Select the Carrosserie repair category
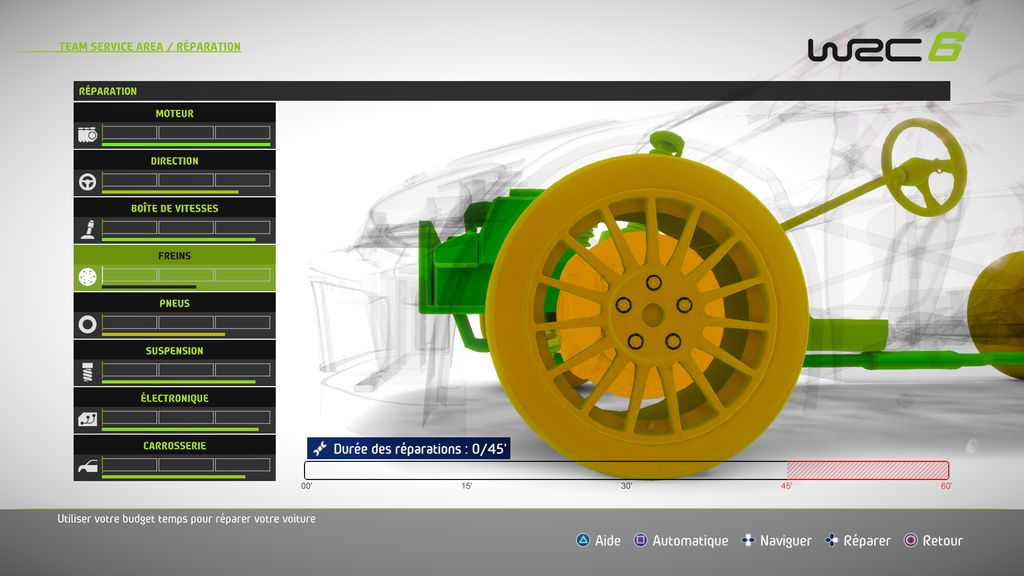Viewport: 1024px width, 576px height. [x=174, y=458]
